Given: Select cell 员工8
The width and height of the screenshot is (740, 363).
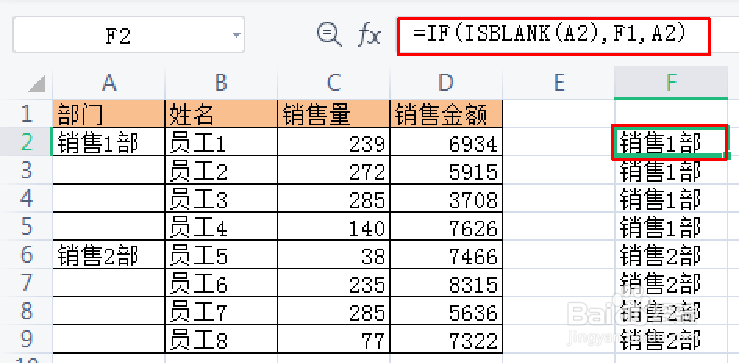Looking at the screenshot, I should point(221,339).
